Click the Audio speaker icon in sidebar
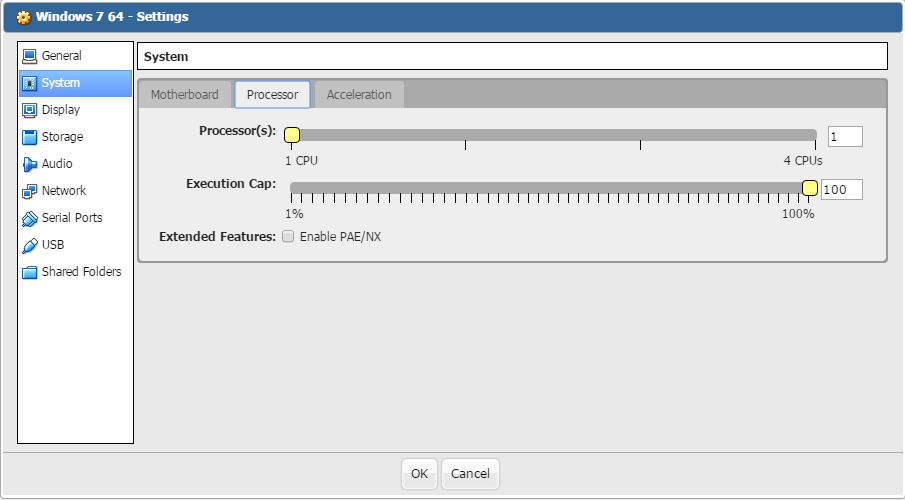 30,164
